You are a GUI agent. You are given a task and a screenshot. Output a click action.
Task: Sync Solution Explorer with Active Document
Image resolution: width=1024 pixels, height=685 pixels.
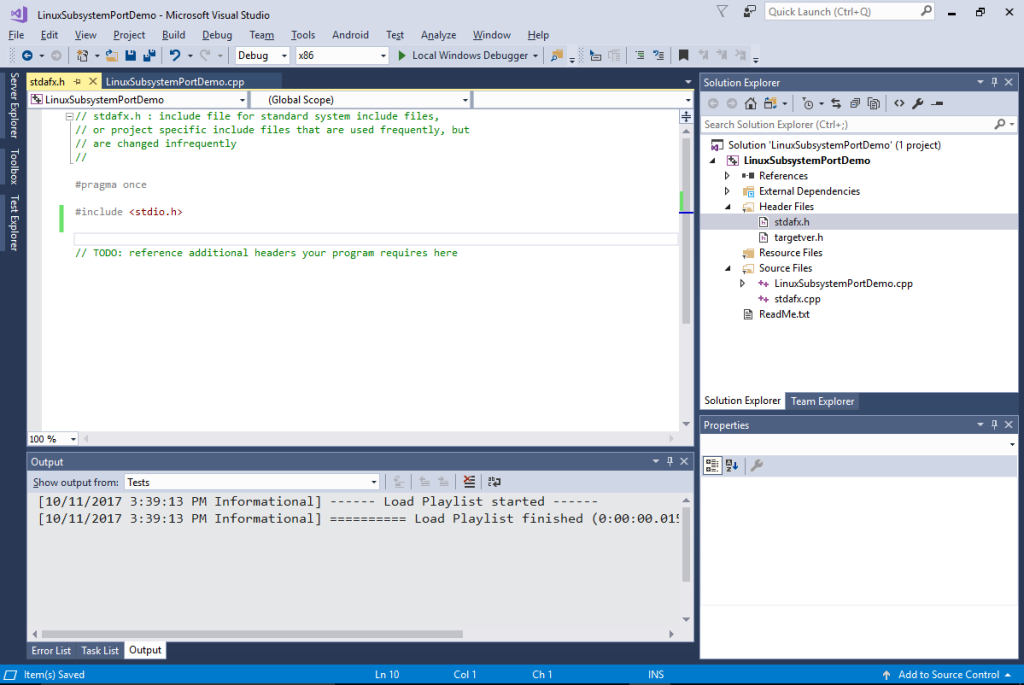click(836, 103)
